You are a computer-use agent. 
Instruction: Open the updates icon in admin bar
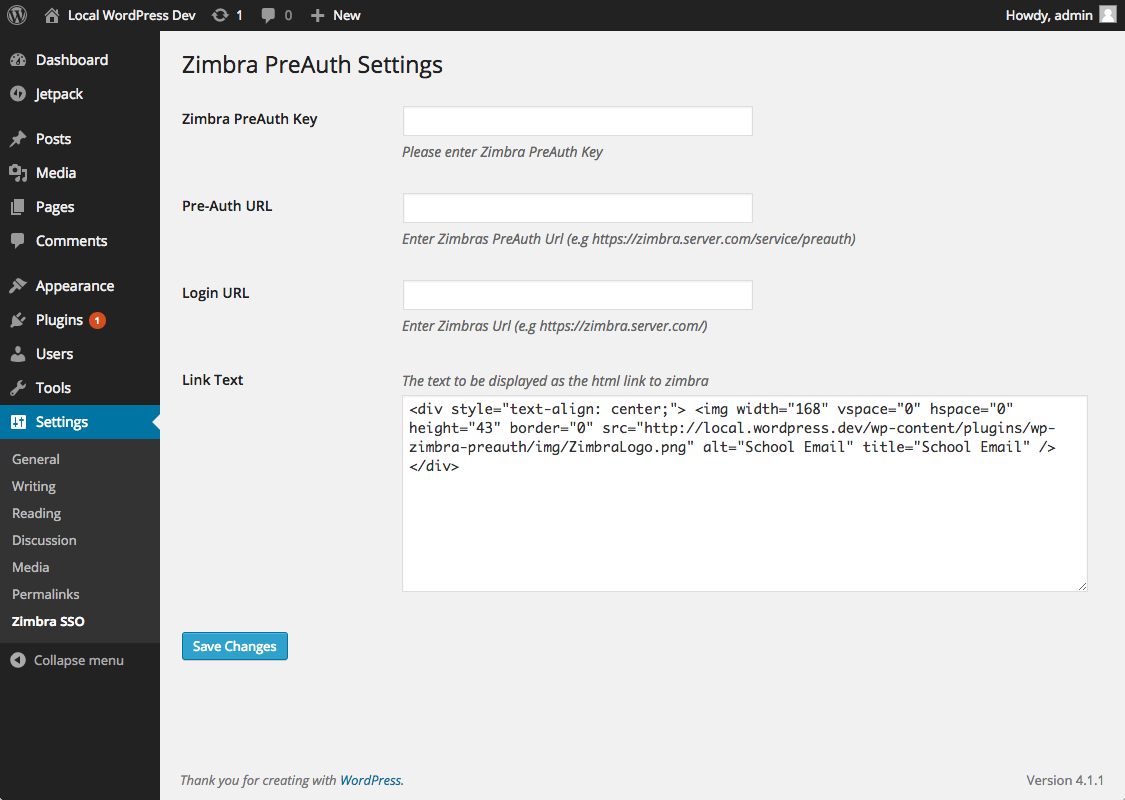click(220, 15)
